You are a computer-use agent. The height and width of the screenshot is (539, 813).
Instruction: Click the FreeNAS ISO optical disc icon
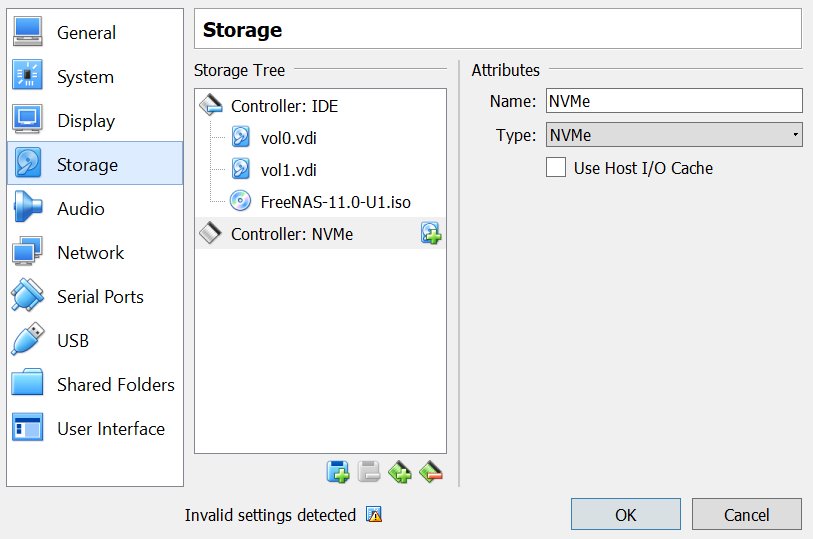(241, 201)
